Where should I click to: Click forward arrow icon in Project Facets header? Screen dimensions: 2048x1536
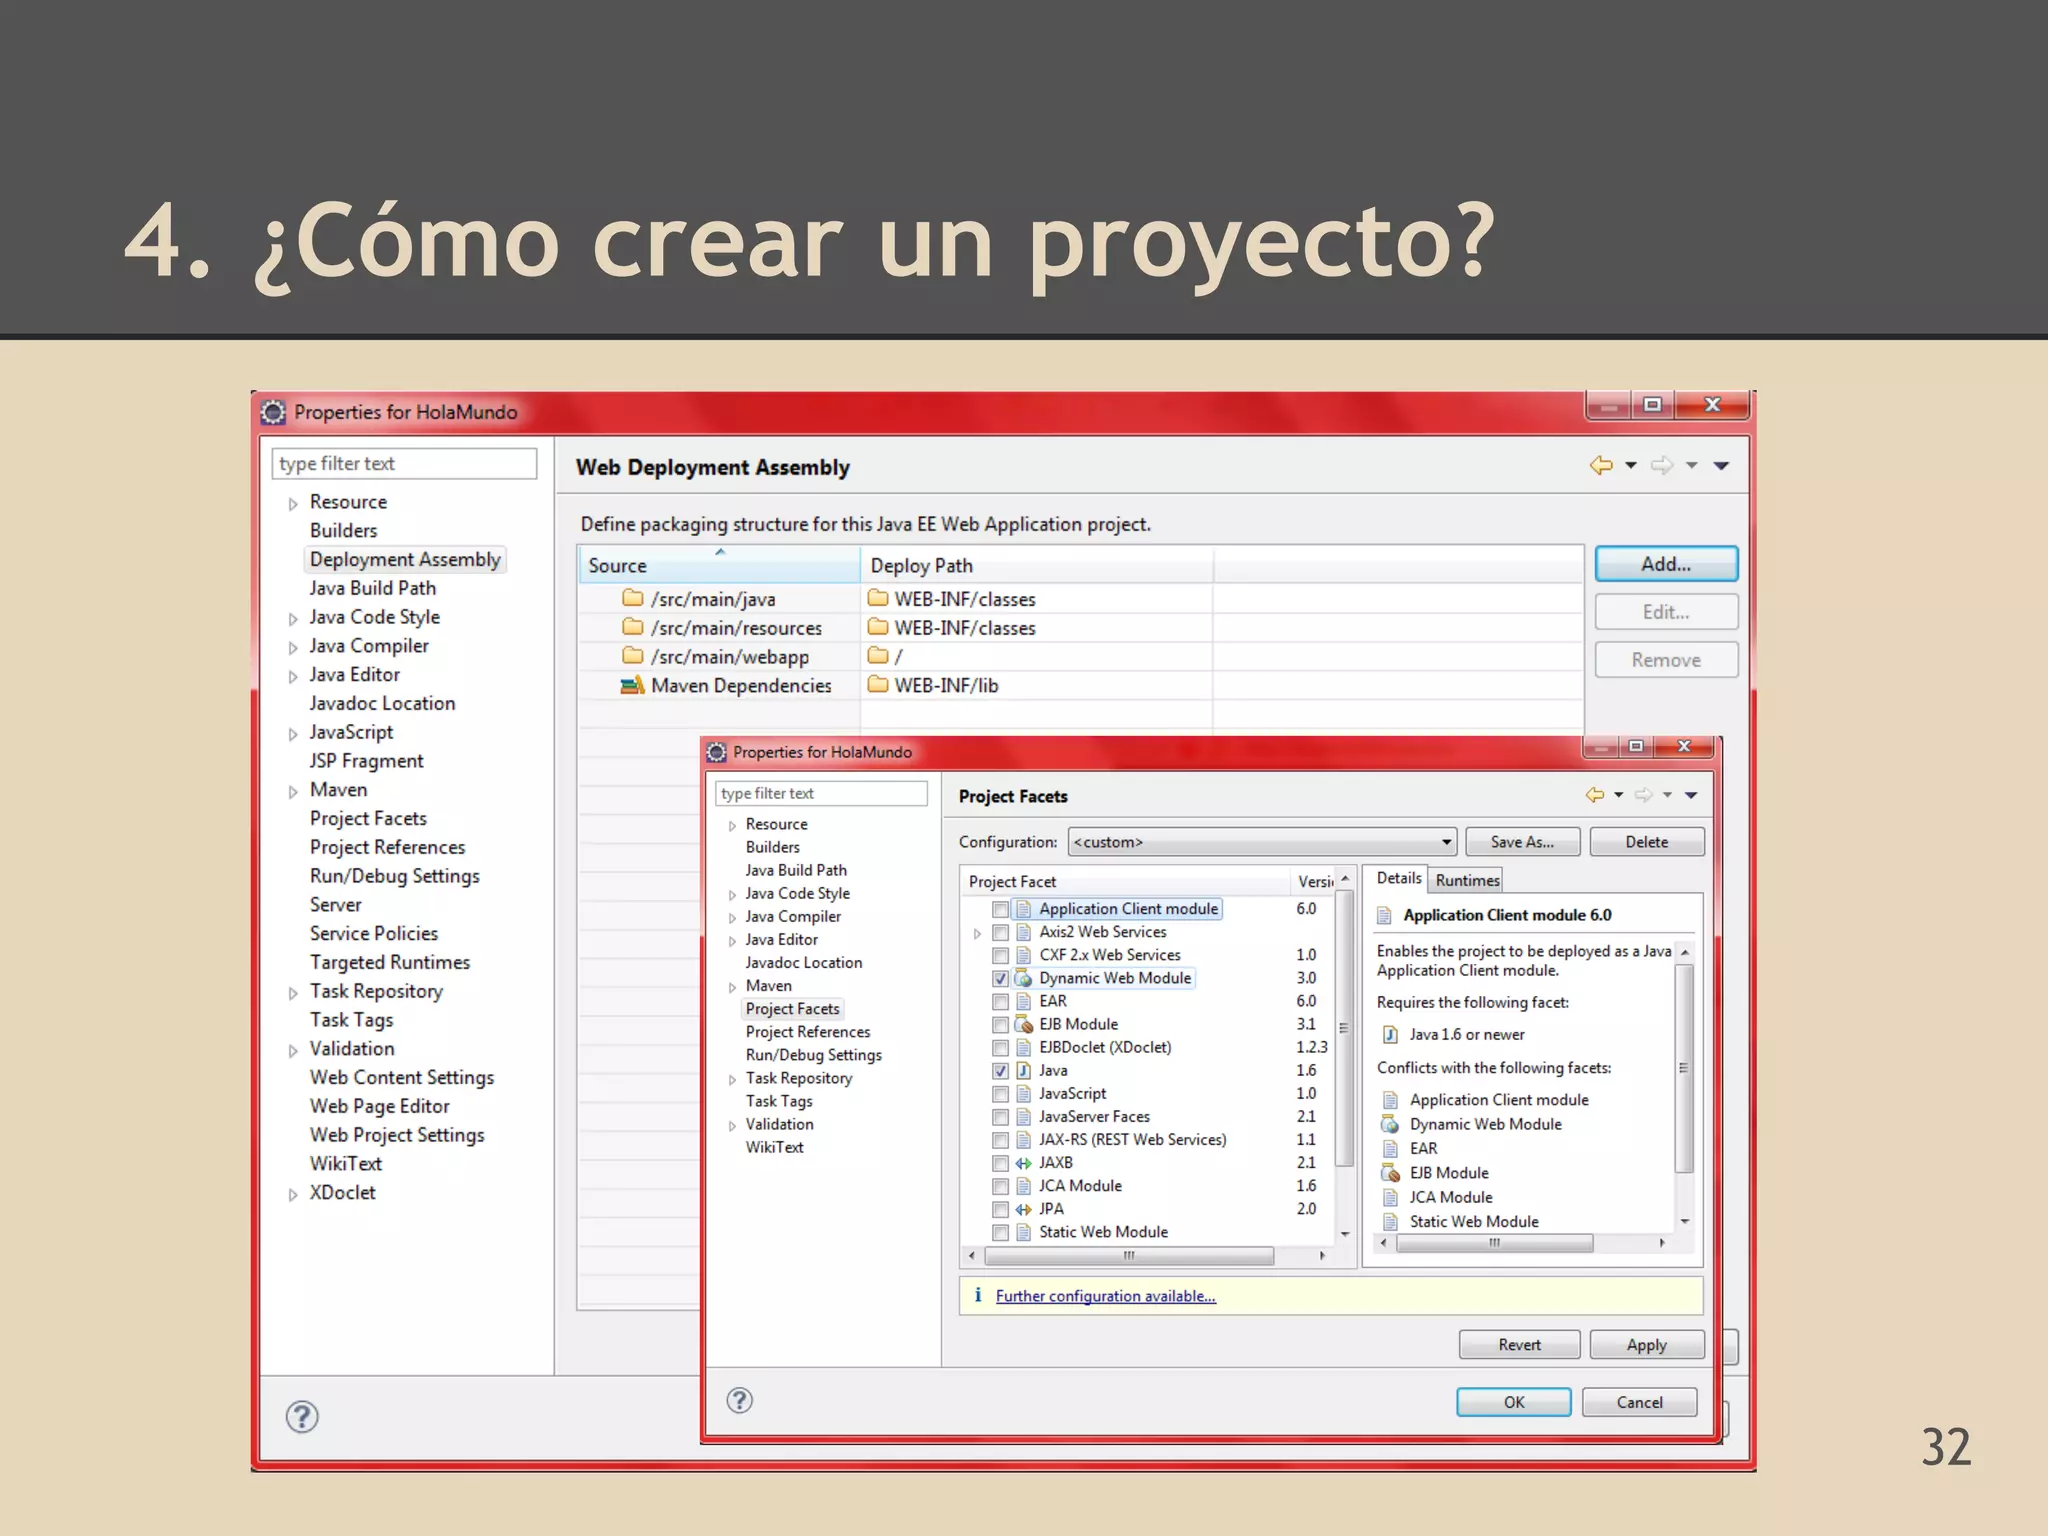point(1643,795)
